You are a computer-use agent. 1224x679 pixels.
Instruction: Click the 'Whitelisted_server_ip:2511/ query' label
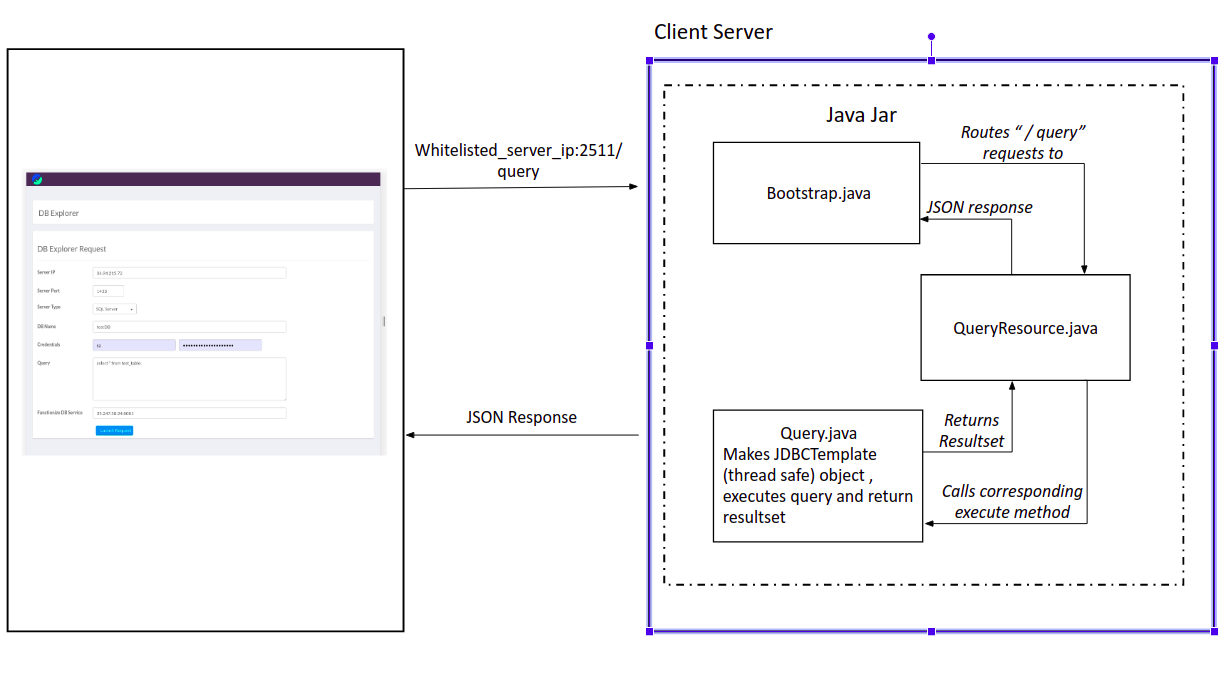[x=518, y=161]
